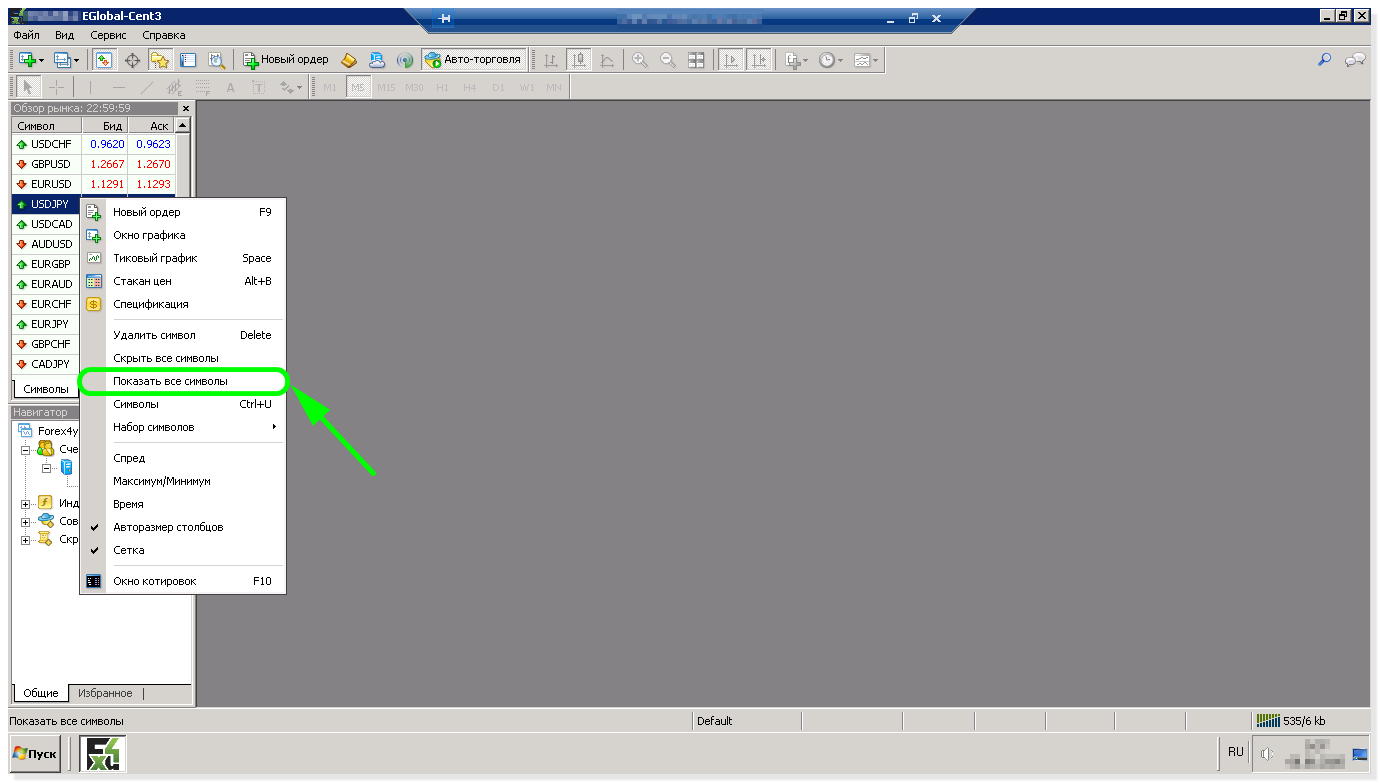Image resolution: width=1380 pixels, height=783 pixels.
Task: Click the up arrow of Market Watch scrollbar
Action: tap(182, 126)
